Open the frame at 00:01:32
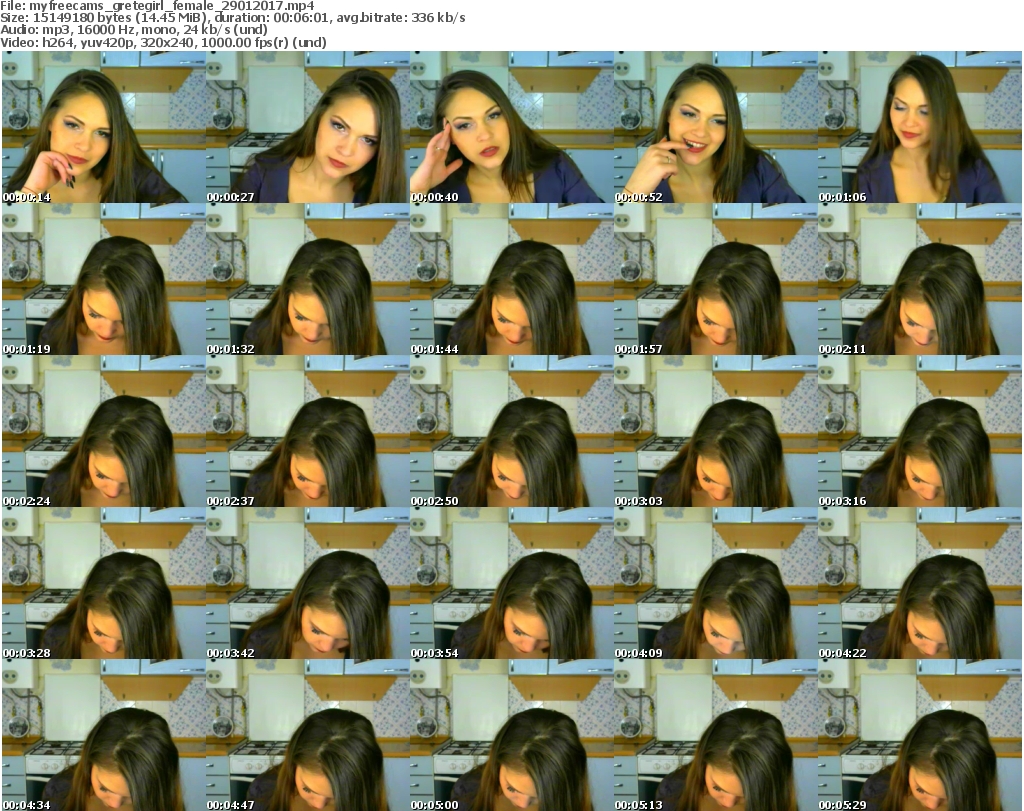1024x811 pixels. 308,279
